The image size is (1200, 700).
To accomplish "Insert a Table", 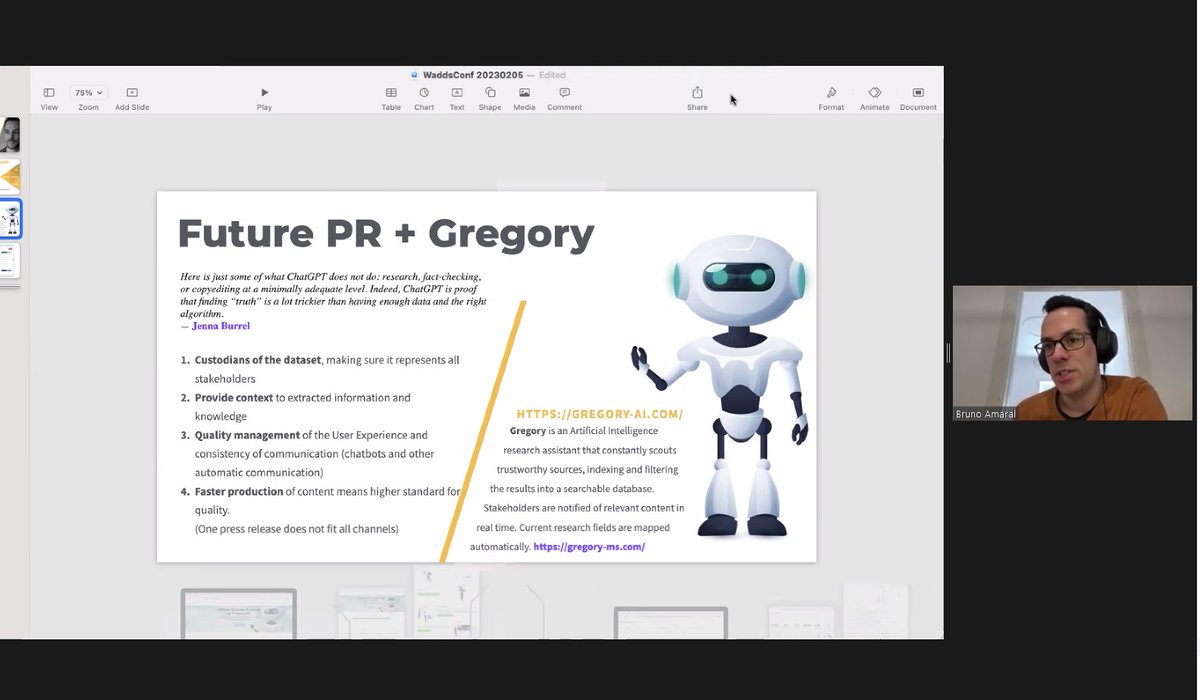I will click(x=391, y=98).
